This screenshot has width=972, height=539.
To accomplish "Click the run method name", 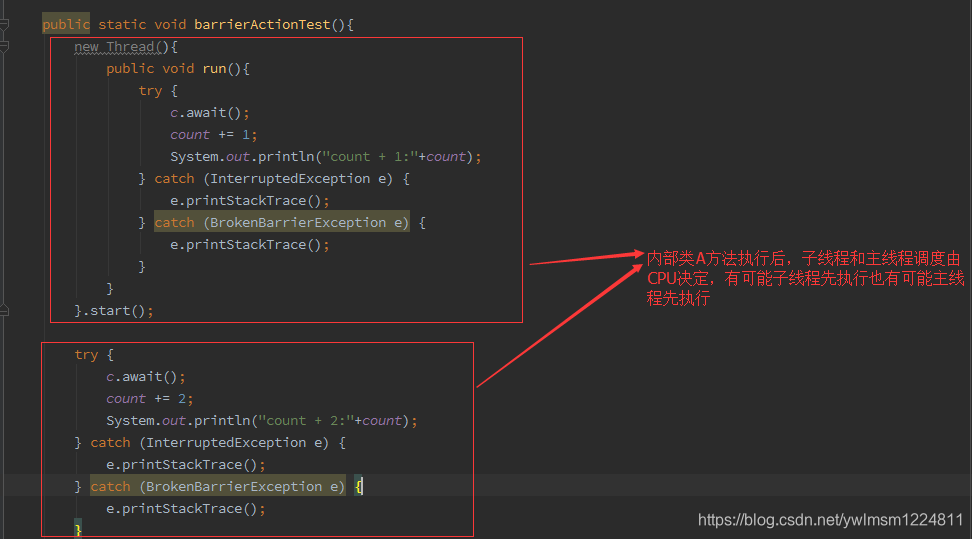I will coord(214,69).
